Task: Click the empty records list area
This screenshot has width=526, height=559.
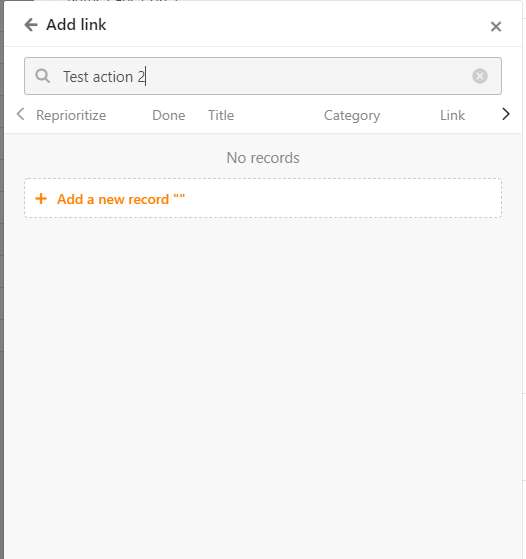Action: click(x=263, y=389)
